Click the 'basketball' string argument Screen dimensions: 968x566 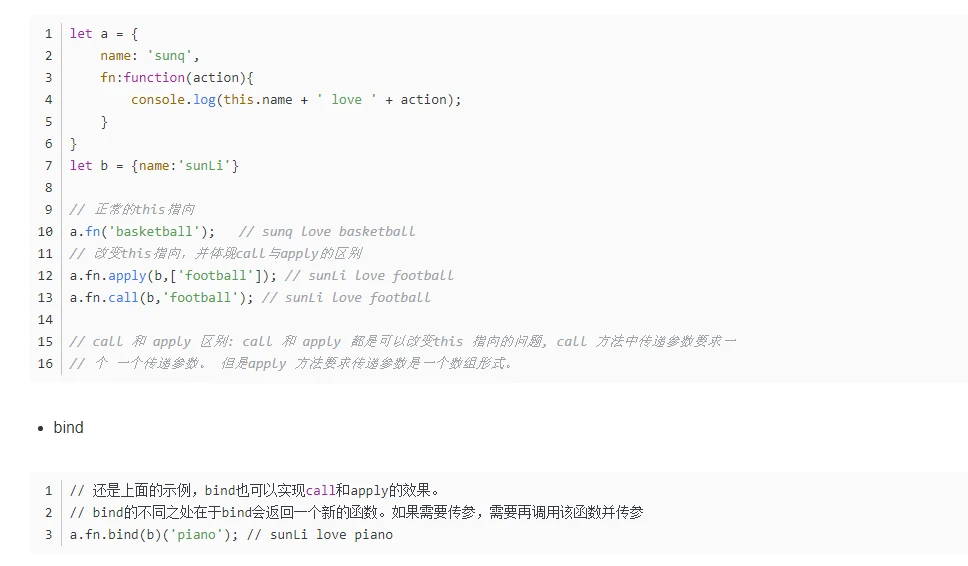(157, 232)
